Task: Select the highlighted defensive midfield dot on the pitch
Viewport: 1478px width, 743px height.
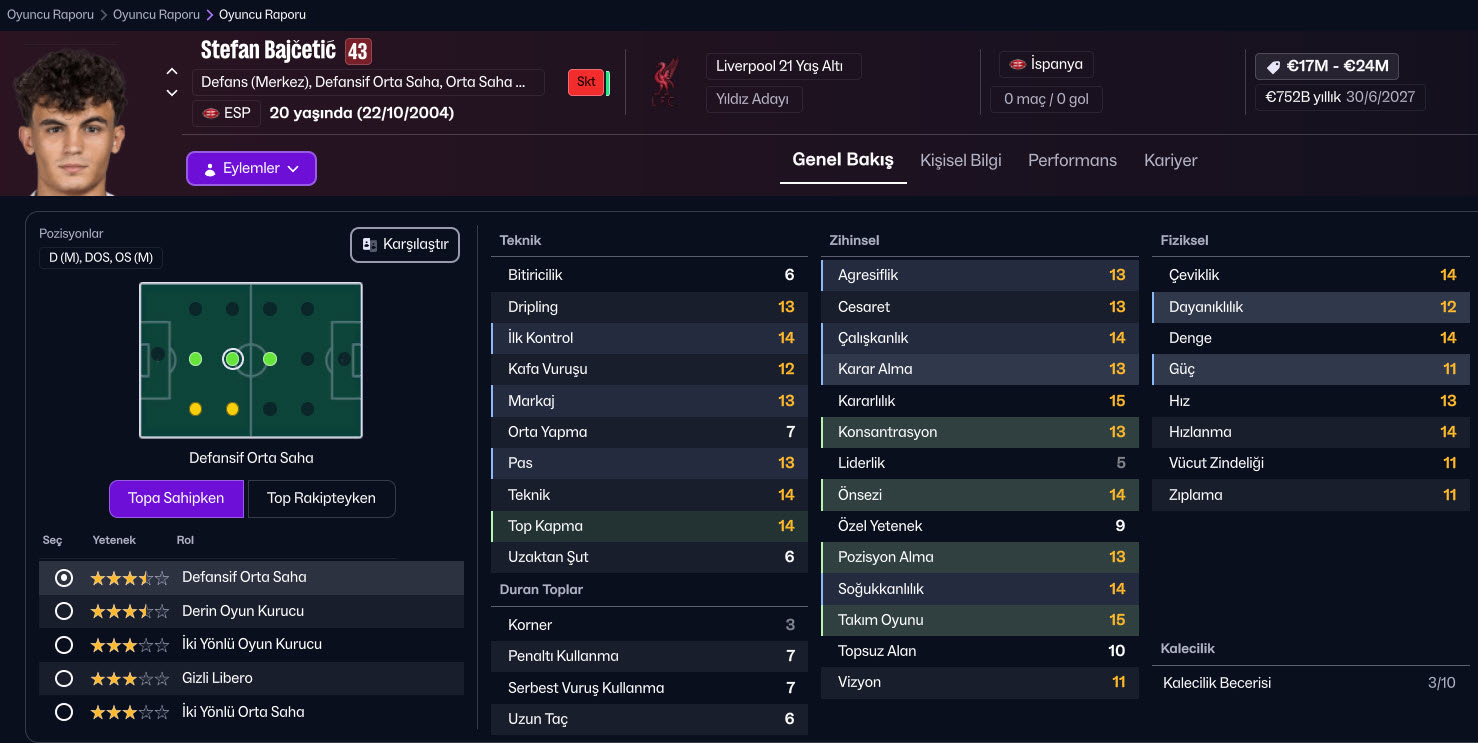Action: (233, 359)
